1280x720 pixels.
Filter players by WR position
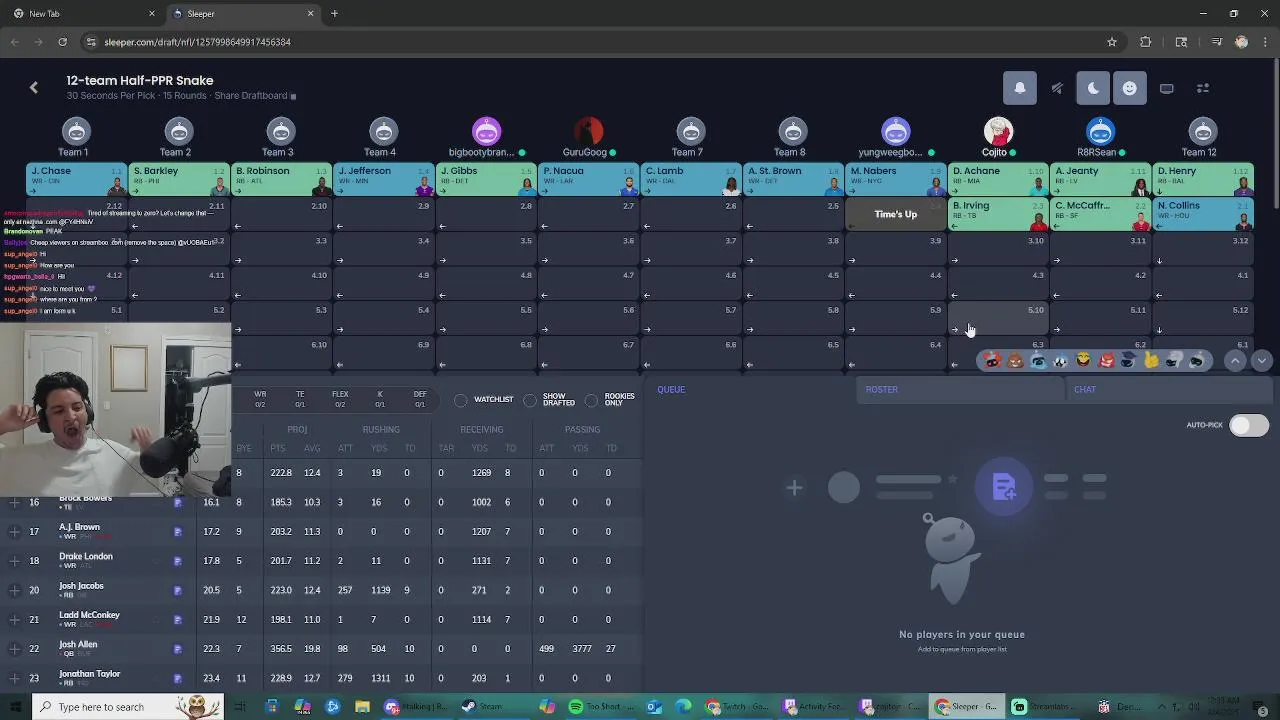click(x=260, y=399)
